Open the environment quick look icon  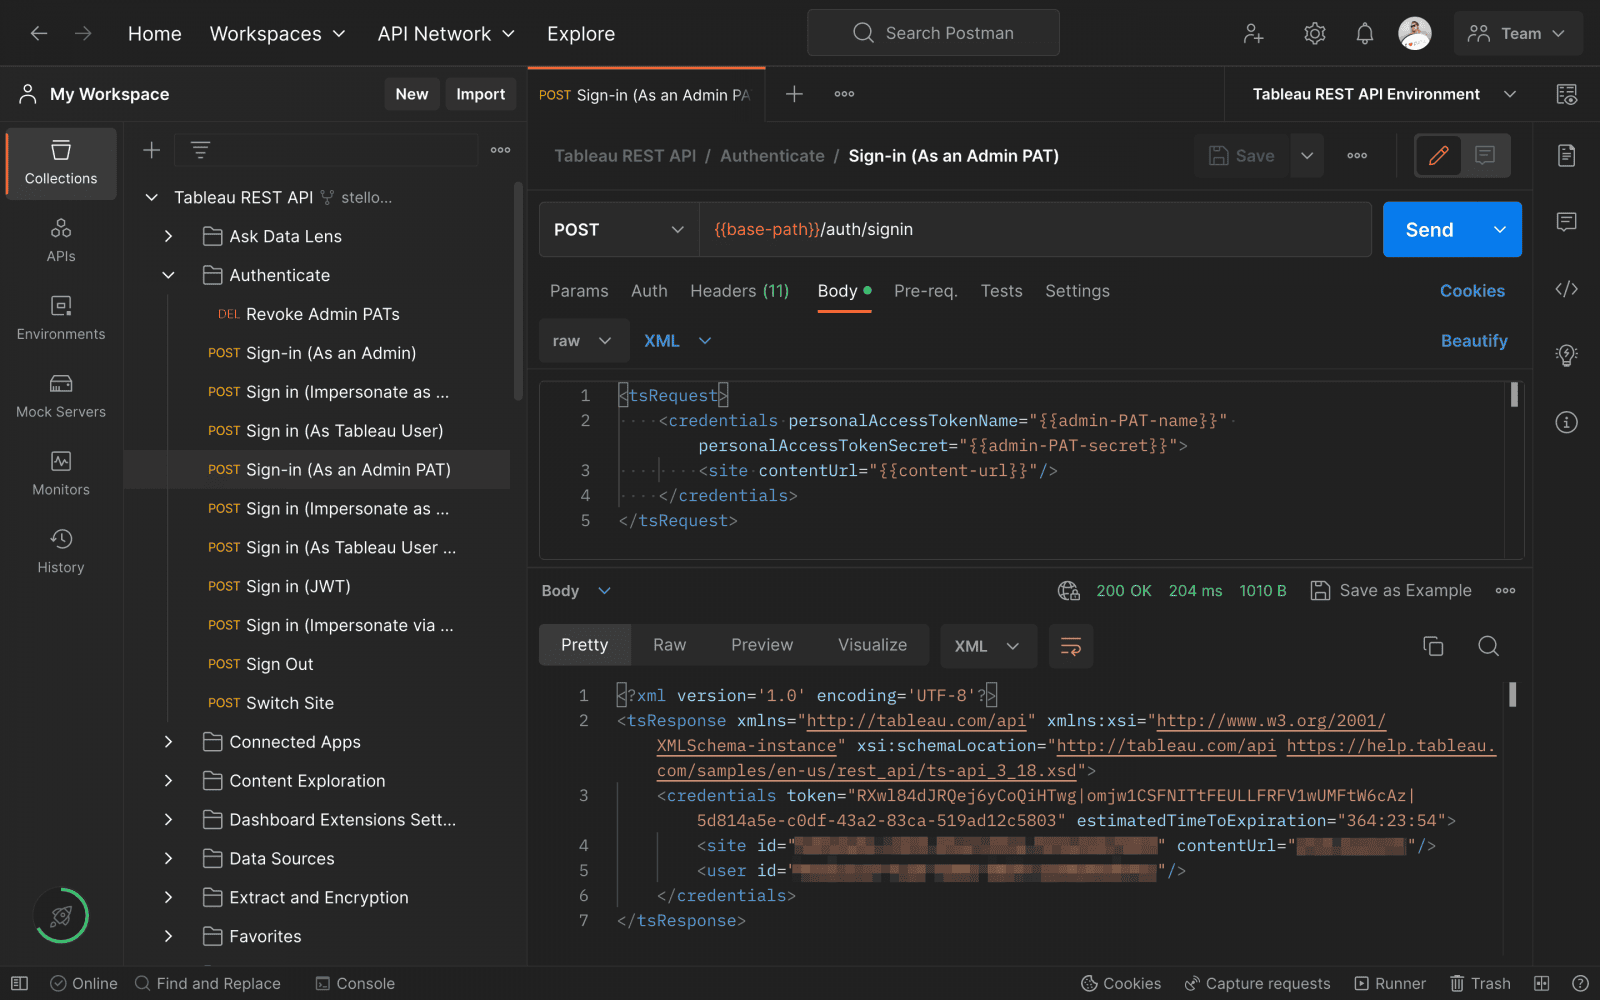tap(1567, 94)
